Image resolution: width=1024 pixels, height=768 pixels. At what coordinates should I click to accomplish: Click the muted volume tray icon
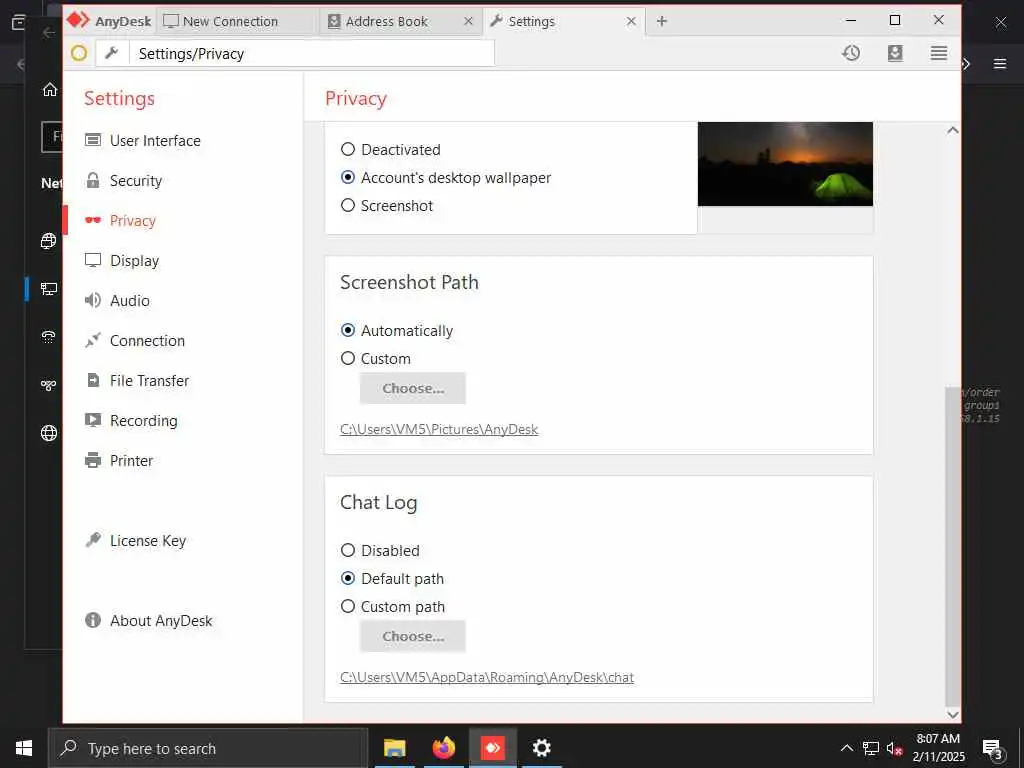[894, 748]
